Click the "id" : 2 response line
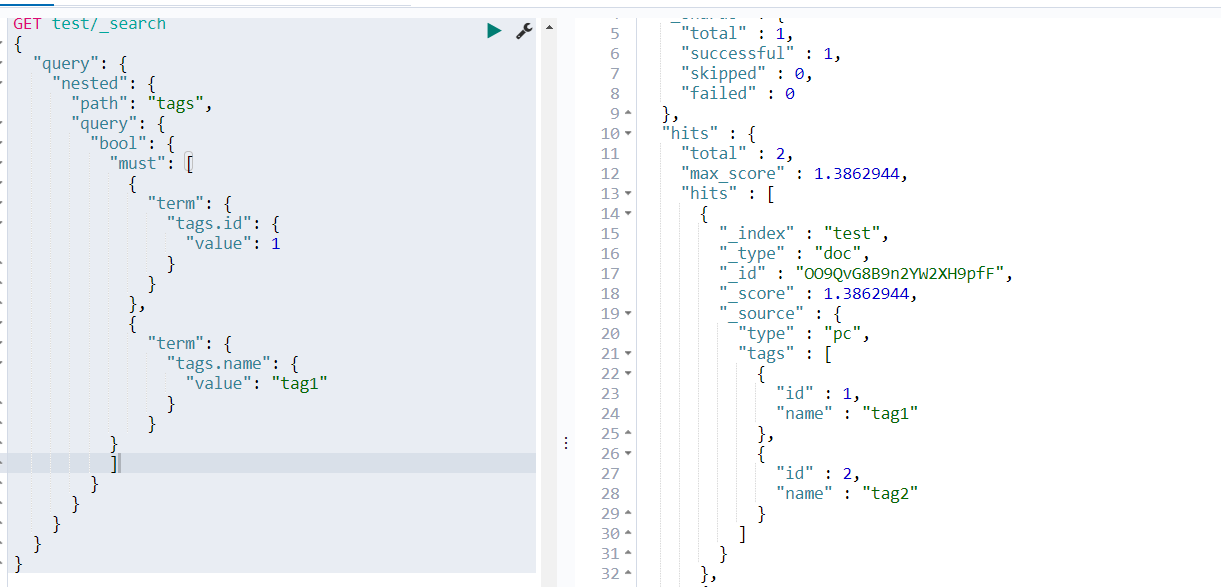The width and height of the screenshot is (1221, 587). [x=817, y=473]
